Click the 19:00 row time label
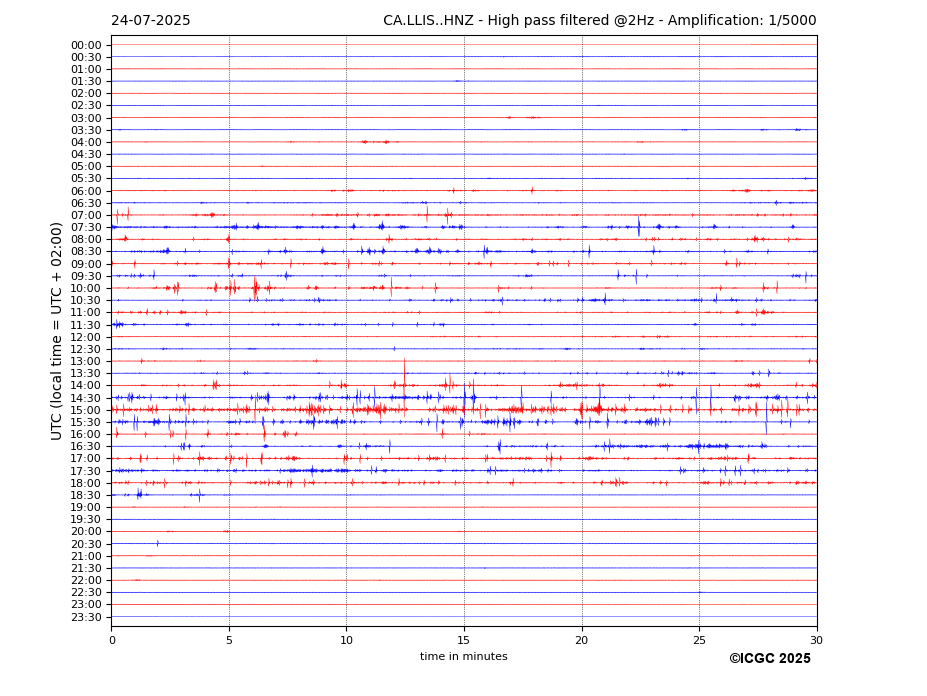Screen dimensions: 927x696 pos(86,508)
